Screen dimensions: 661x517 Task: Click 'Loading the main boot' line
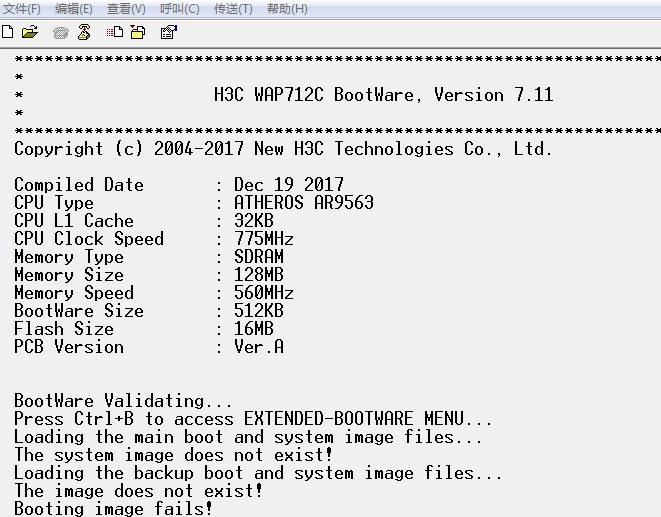click(x=248, y=437)
